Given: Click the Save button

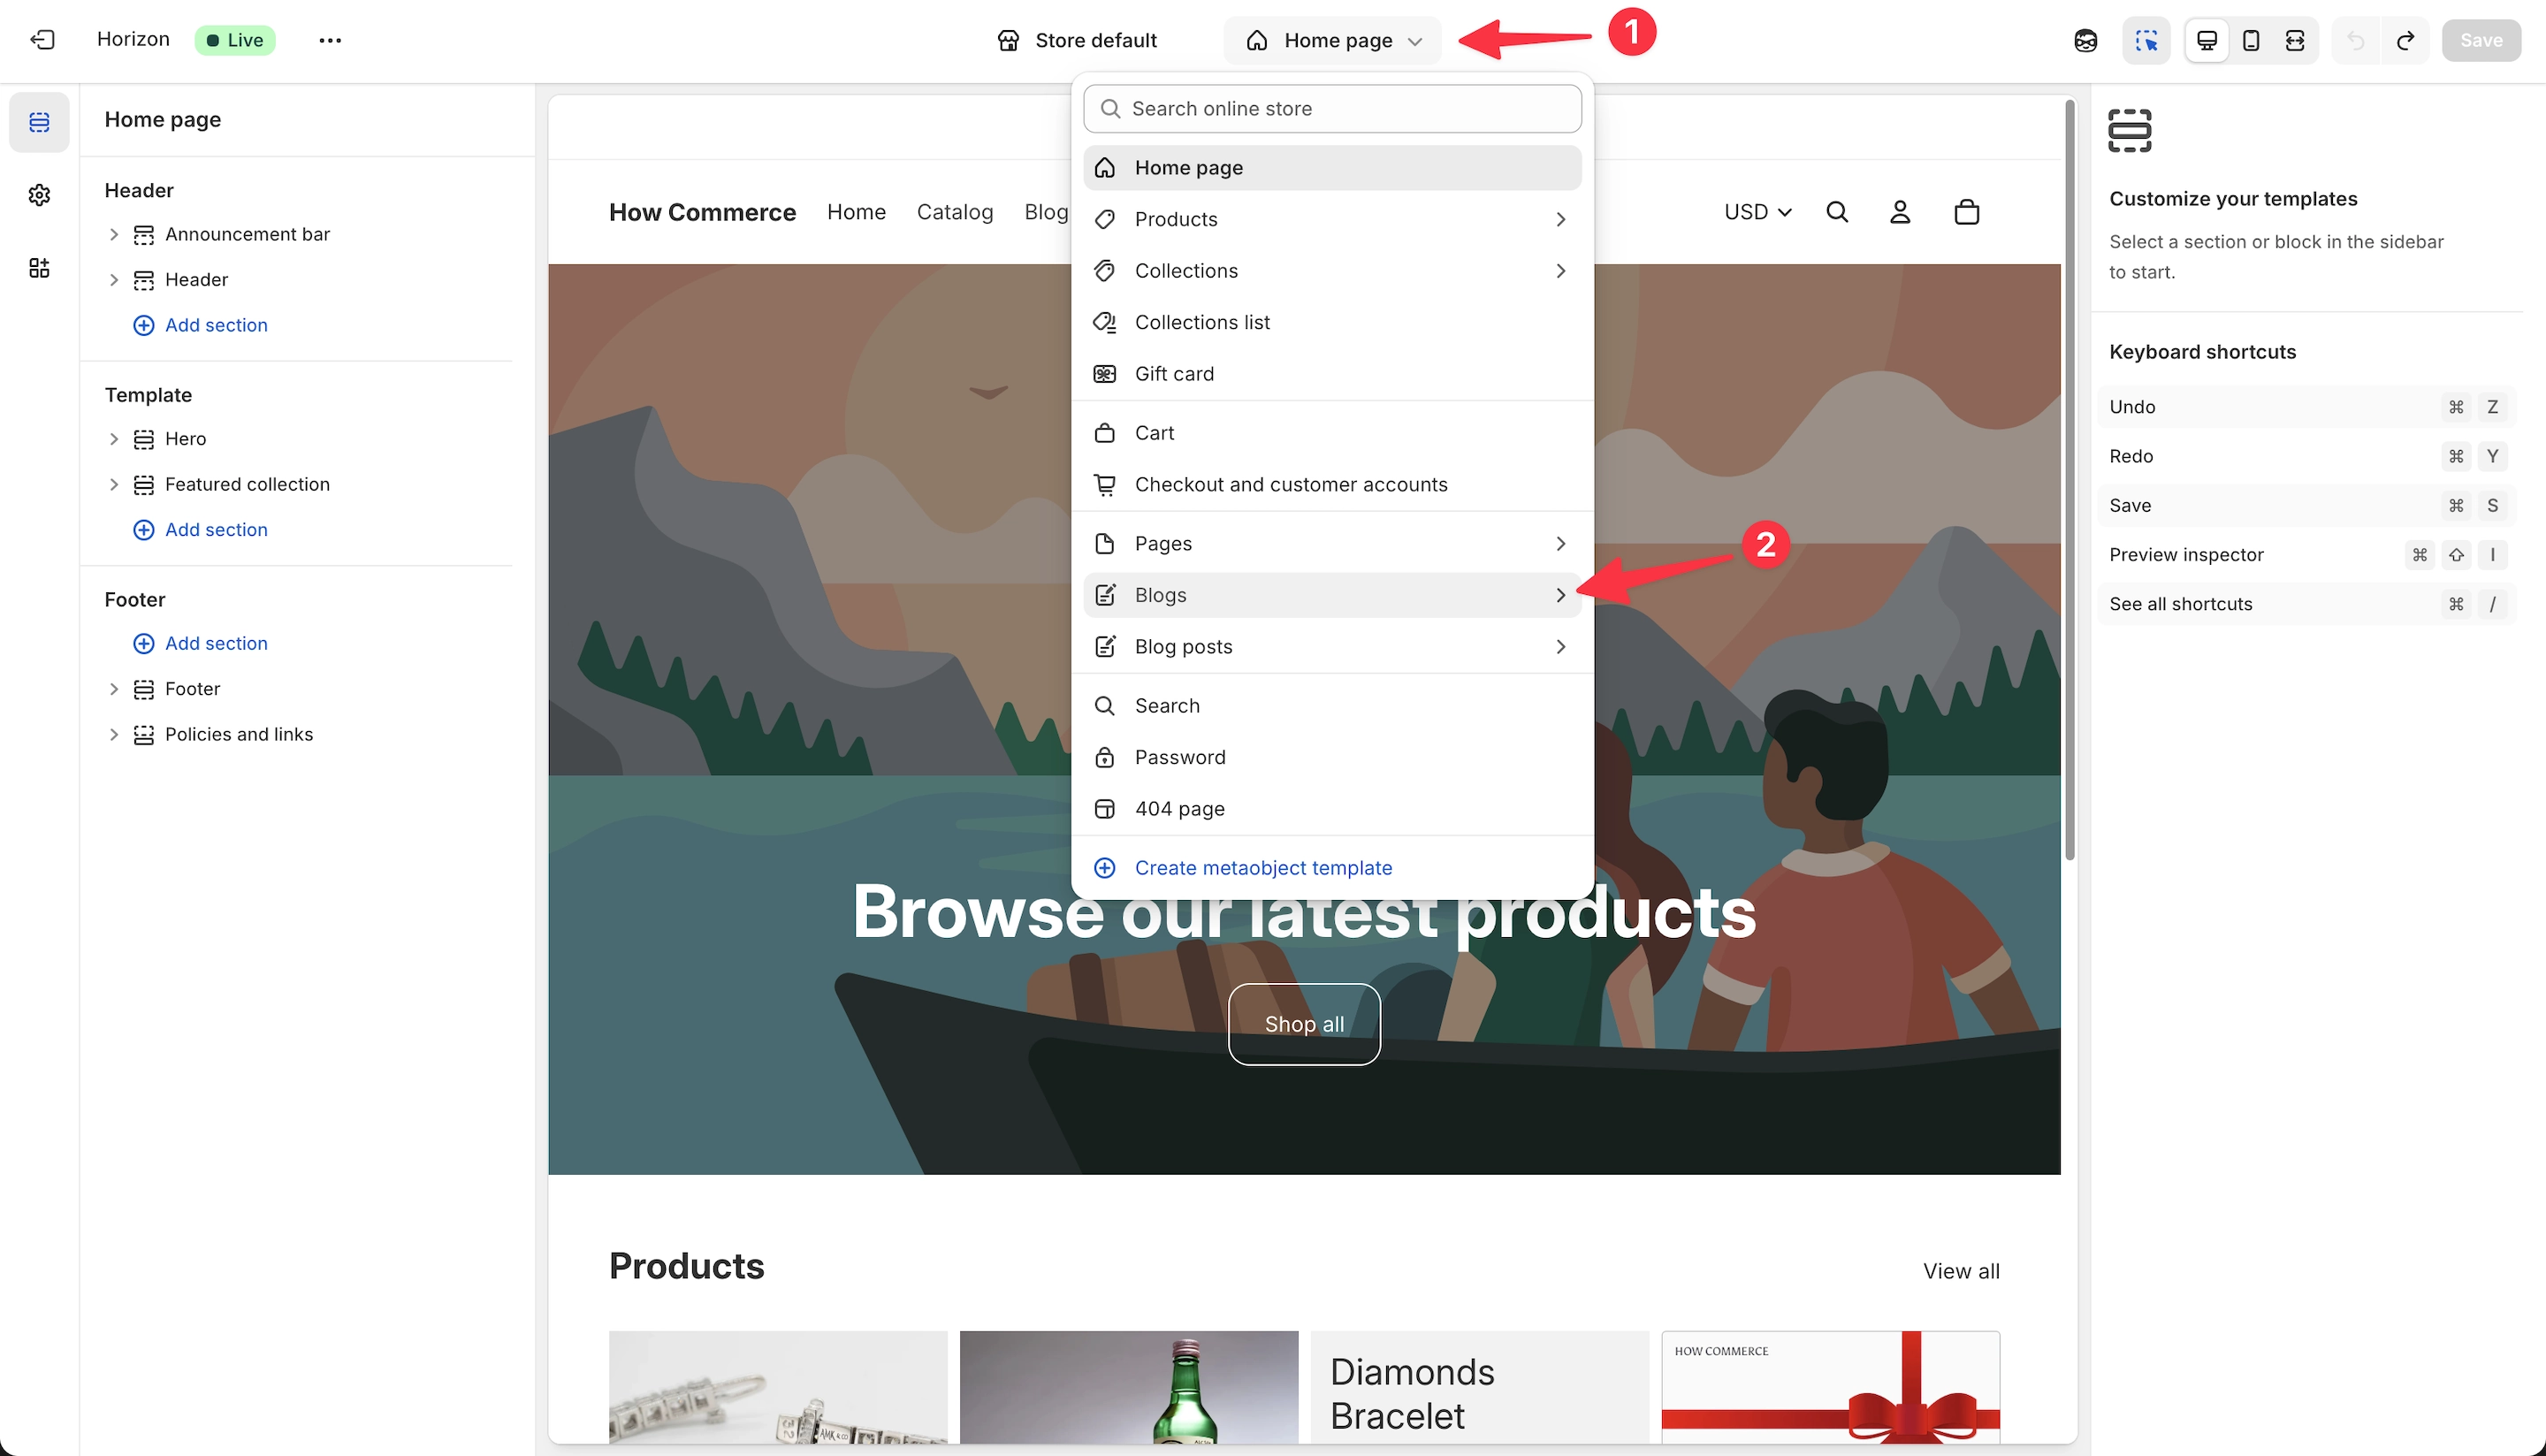Looking at the screenshot, I should click(2481, 40).
